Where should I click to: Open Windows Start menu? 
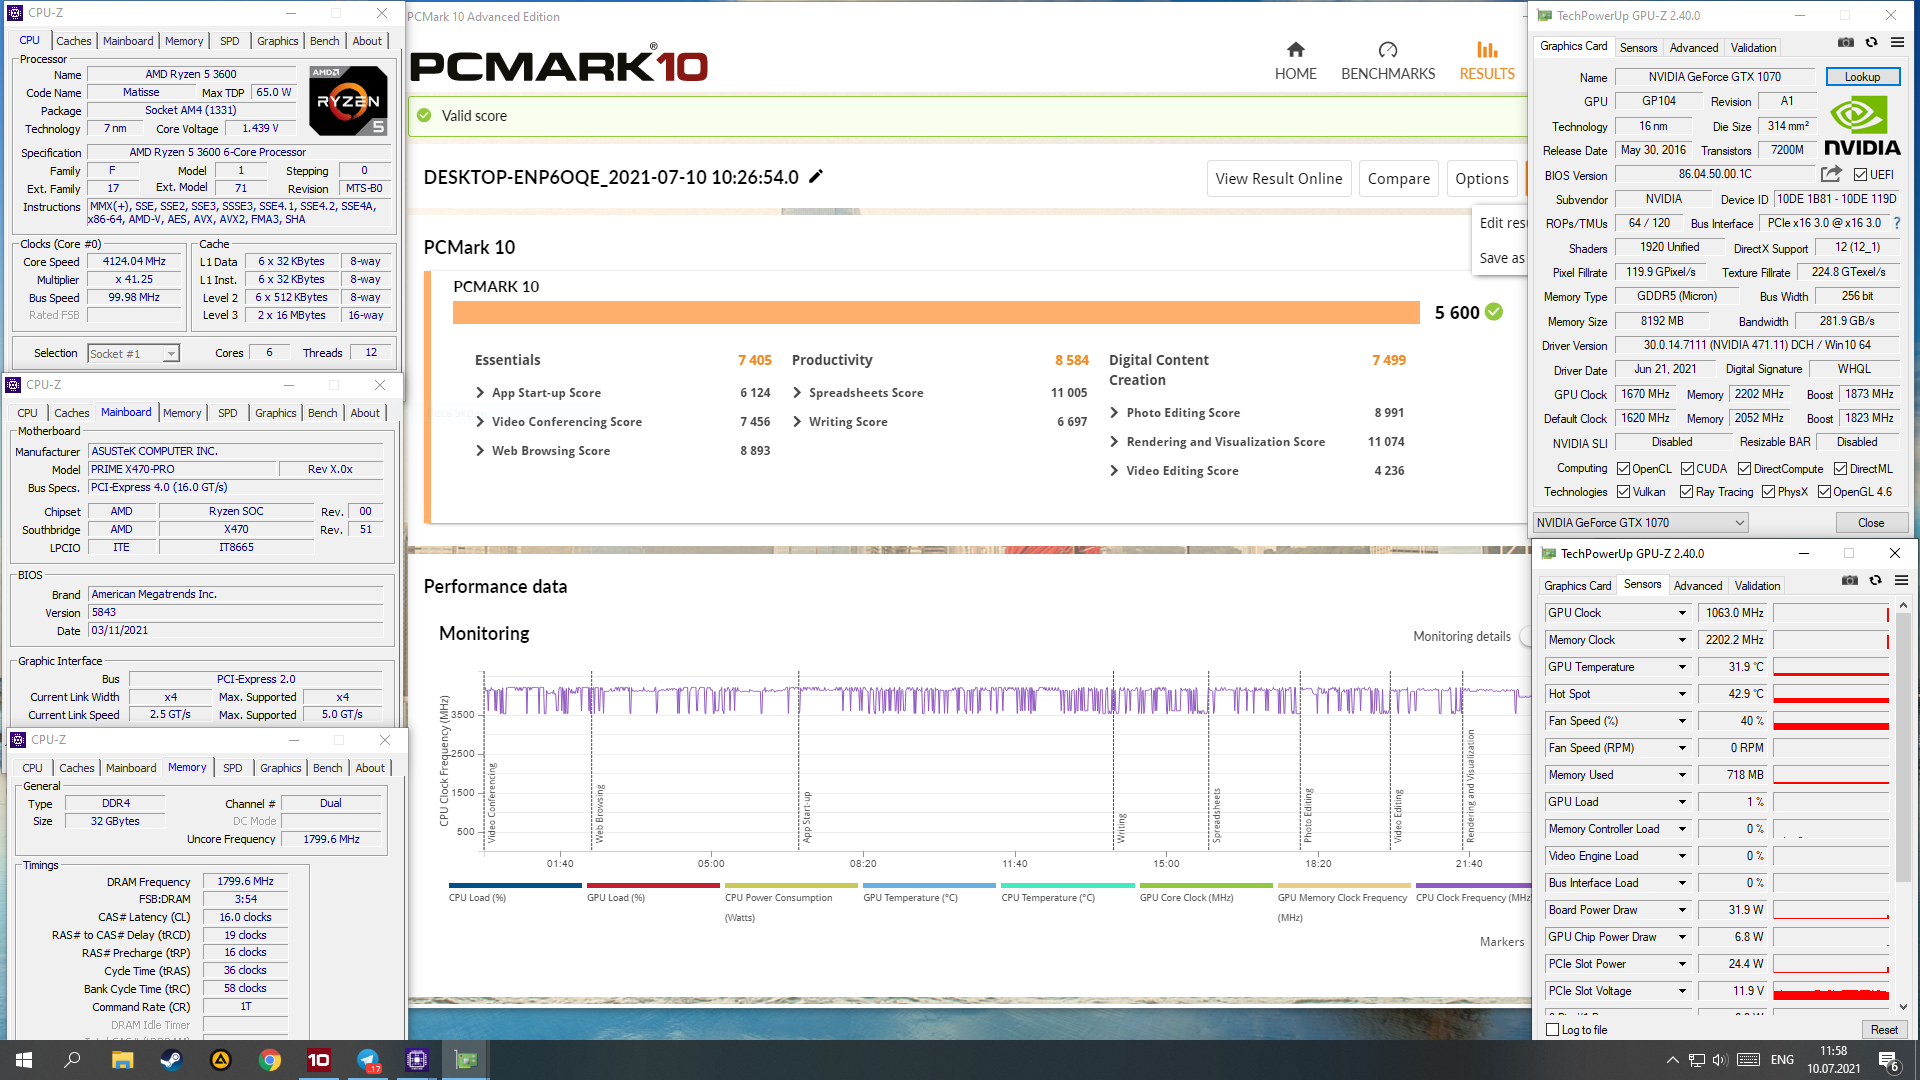pyautogui.click(x=24, y=1060)
